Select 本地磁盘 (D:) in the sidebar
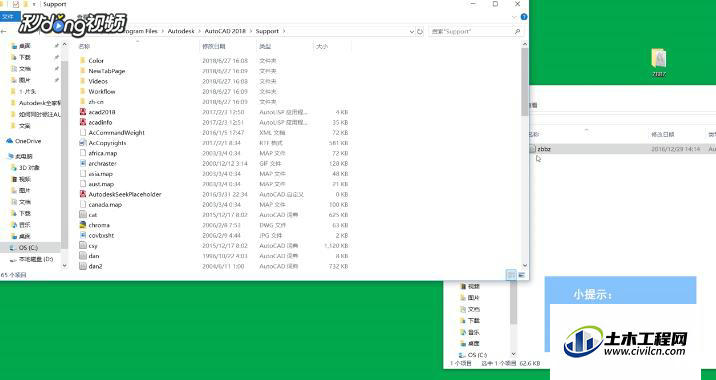 pyautogui.click(x=32, y=259)
